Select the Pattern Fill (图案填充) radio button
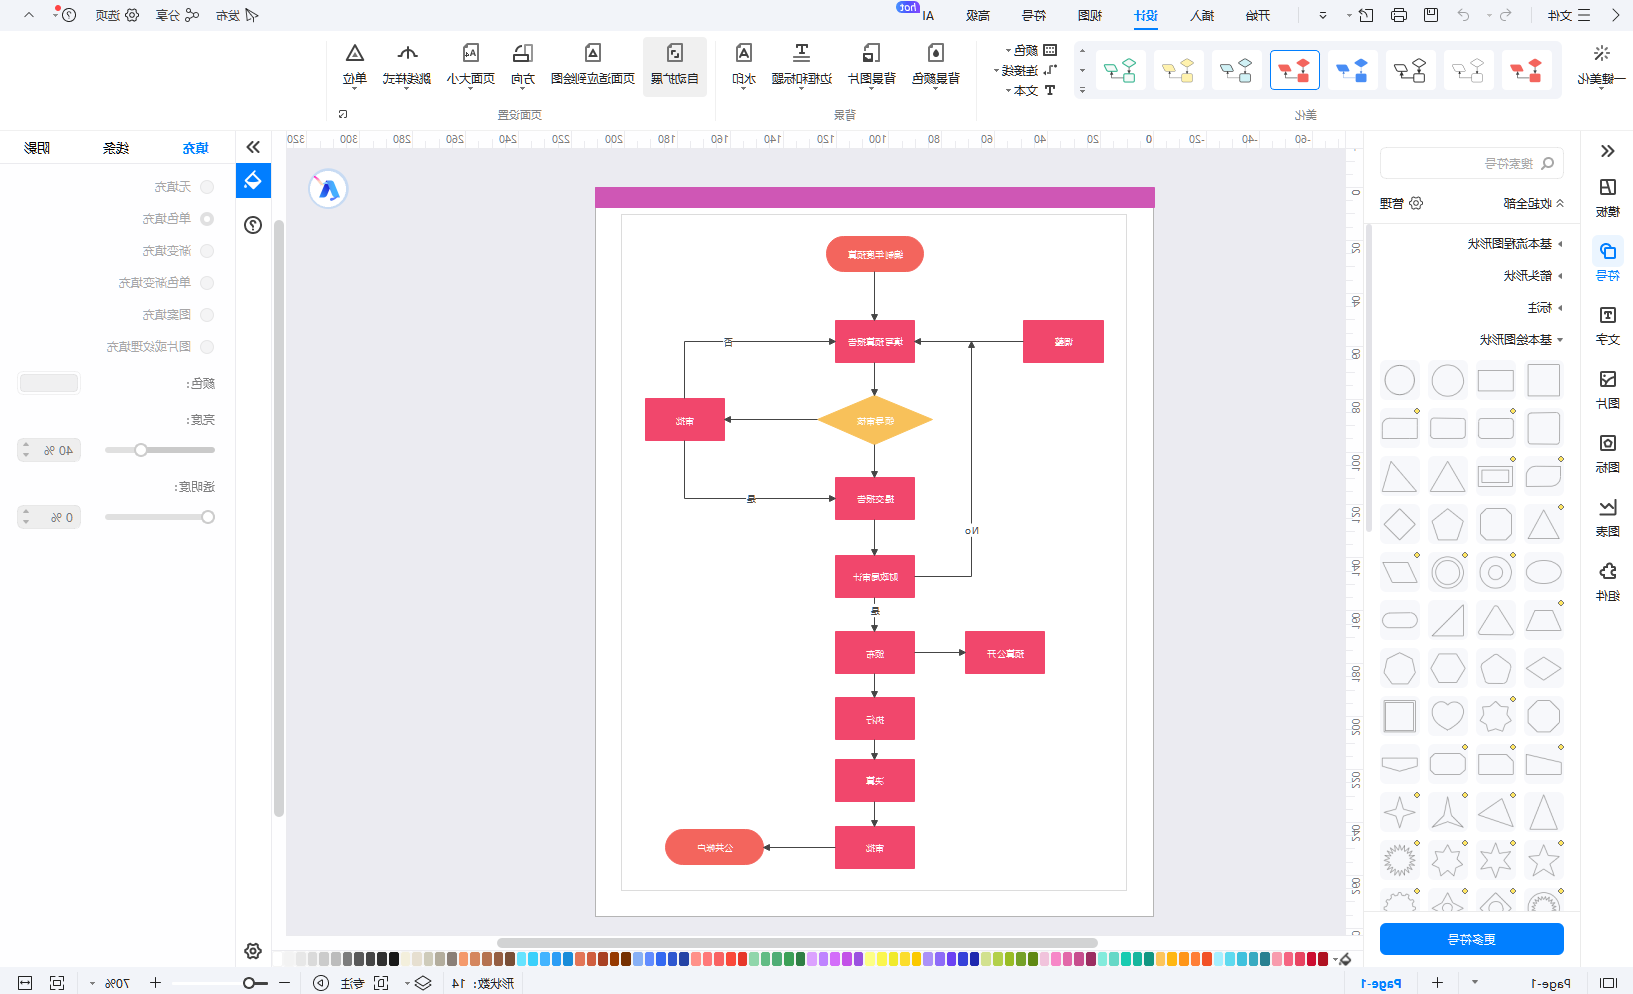The height and width of the screenshot is (994, 1633). 207,315
